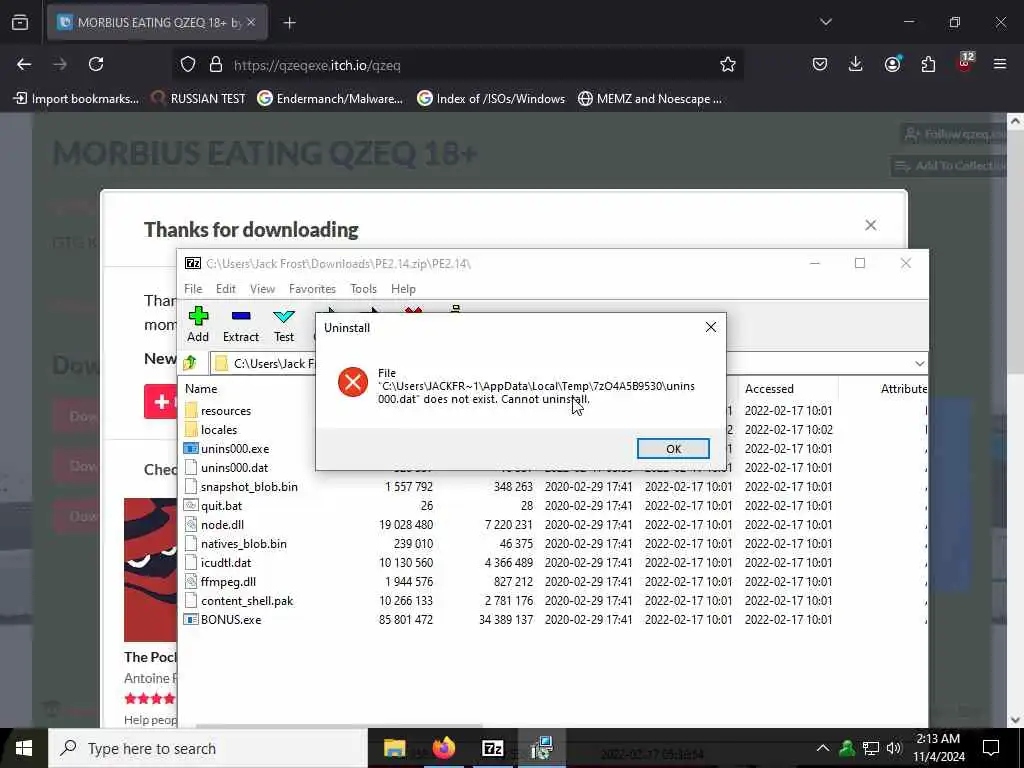This screenshot has width=1024, height=768.
Task: Reload the page in Firefox
Action: (96, 64)
